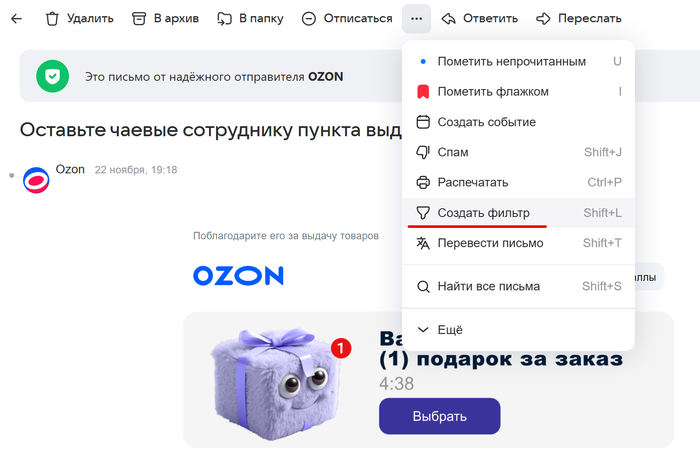The width and height of the screenshot is (700, 458).
Task: Click the green trusted sender shield icon
Action: point(52,76)
